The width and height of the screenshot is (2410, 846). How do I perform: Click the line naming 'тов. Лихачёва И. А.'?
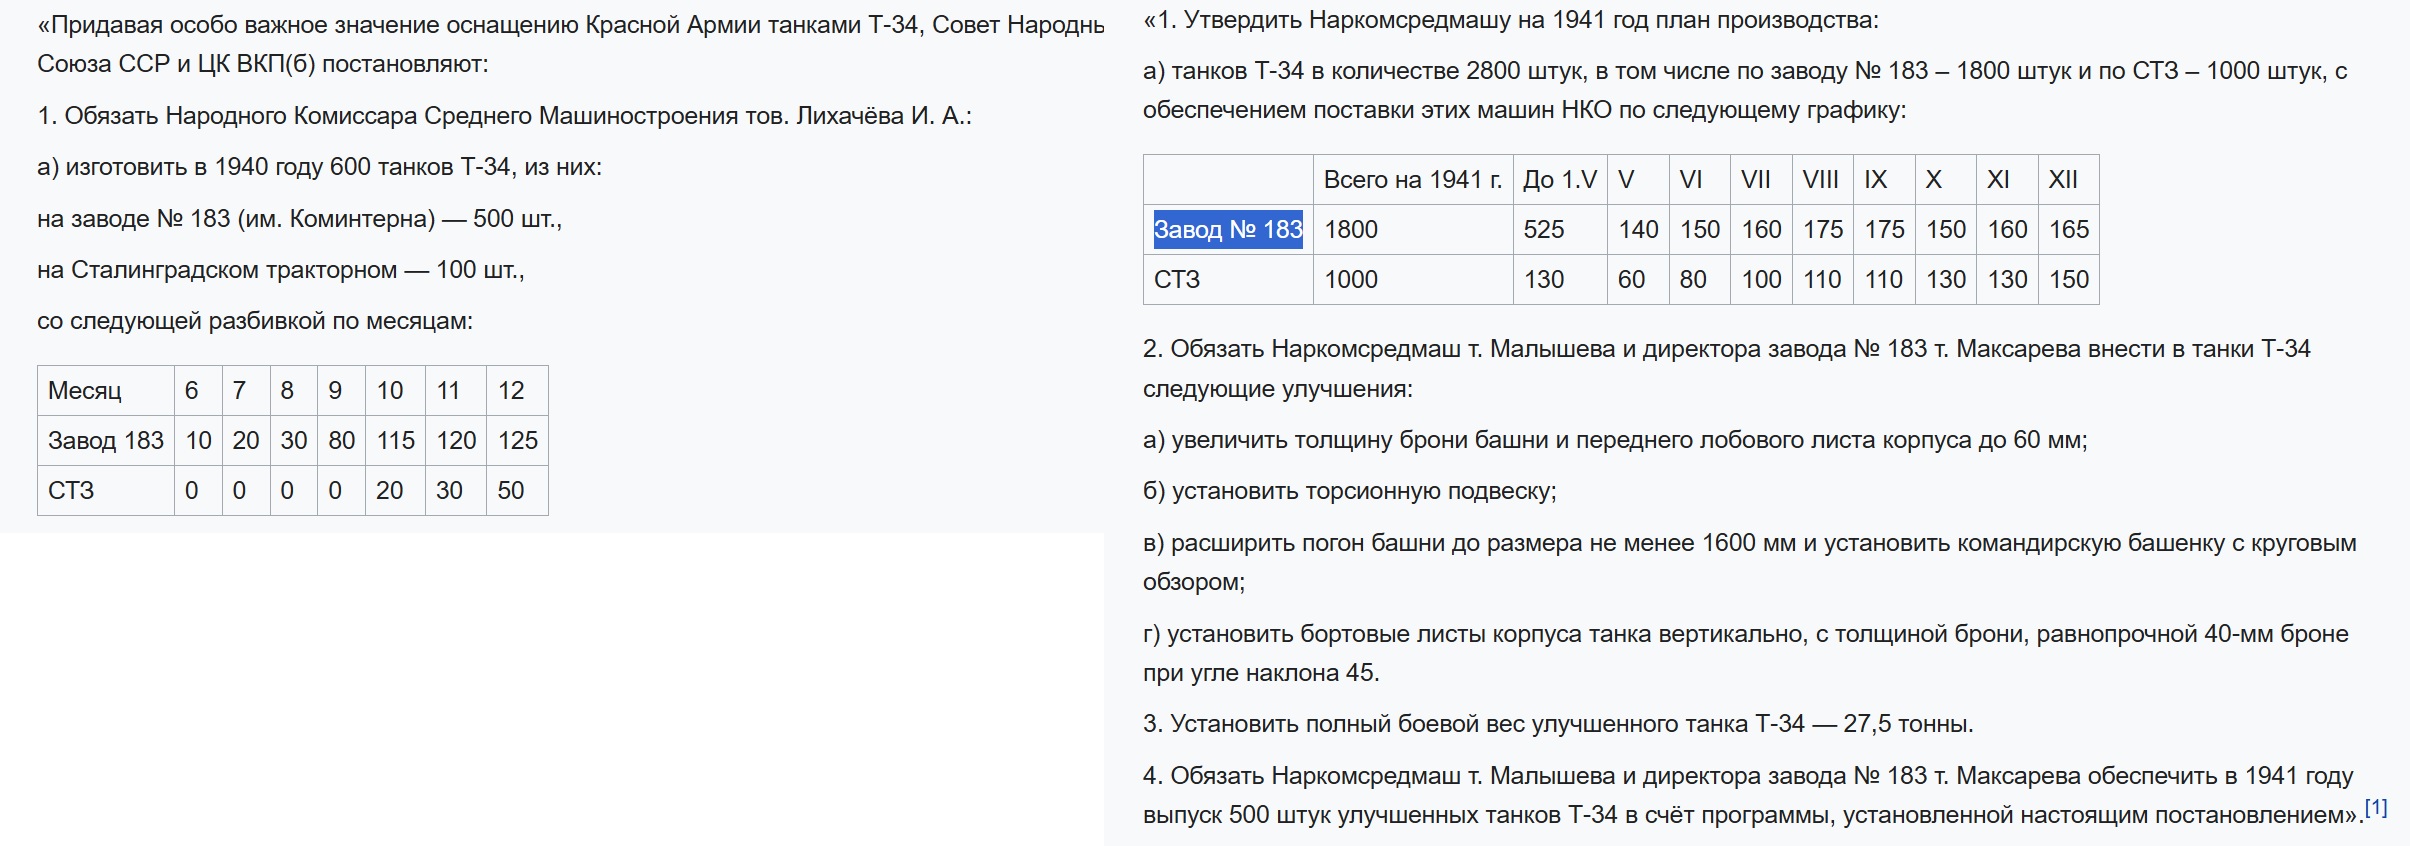point(505,116)
